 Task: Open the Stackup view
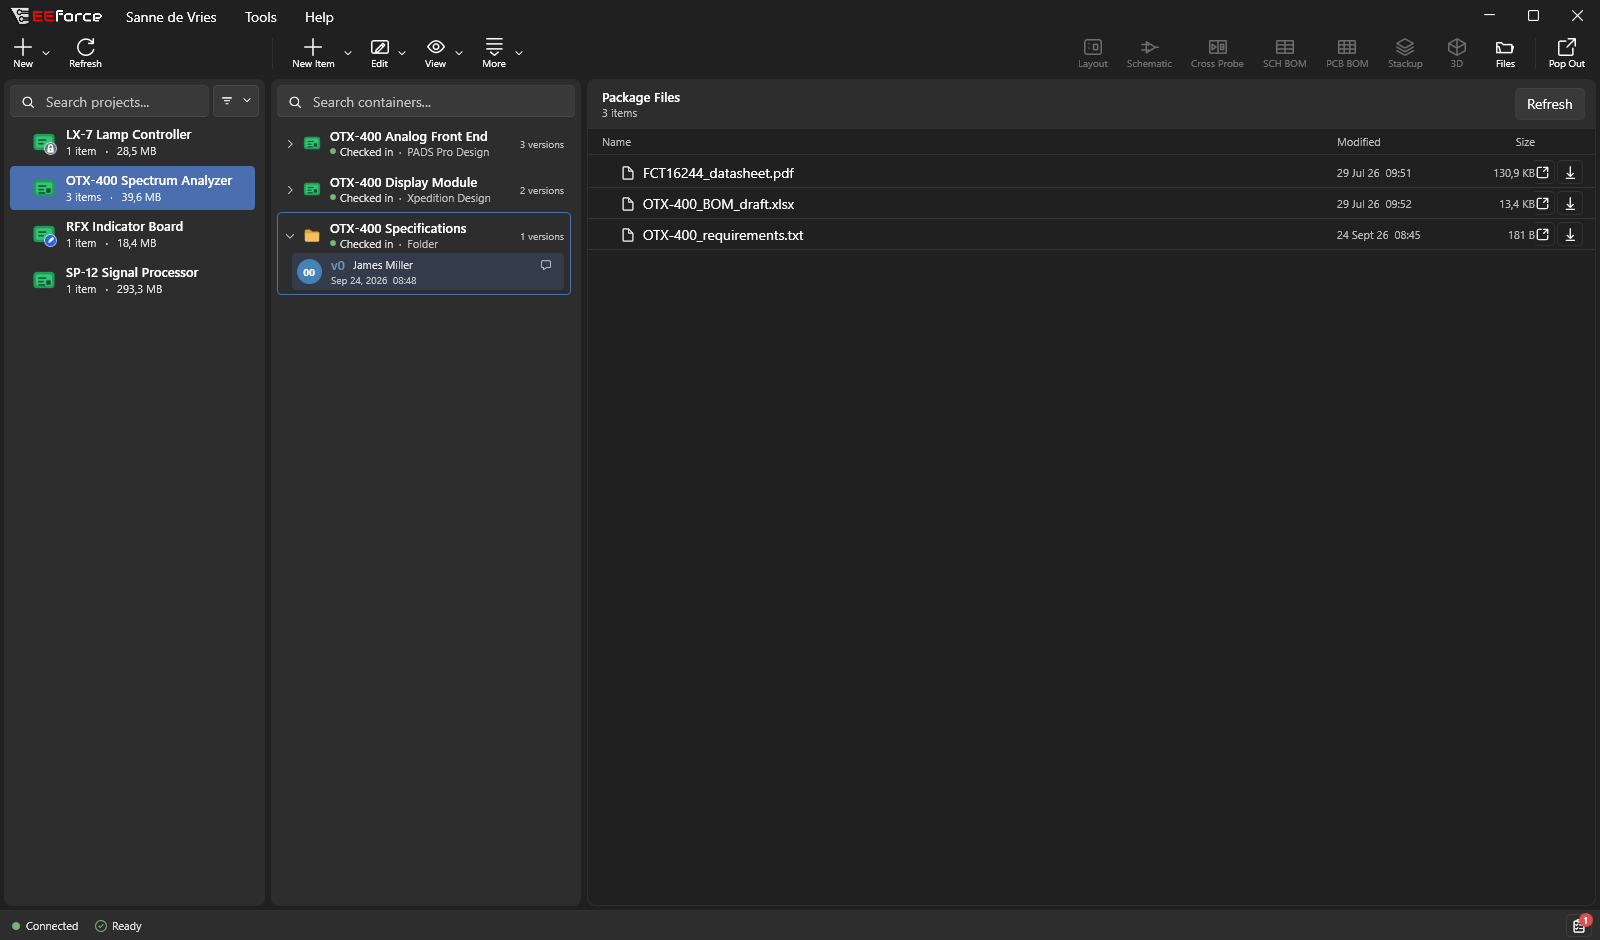tap(1405, 53)
